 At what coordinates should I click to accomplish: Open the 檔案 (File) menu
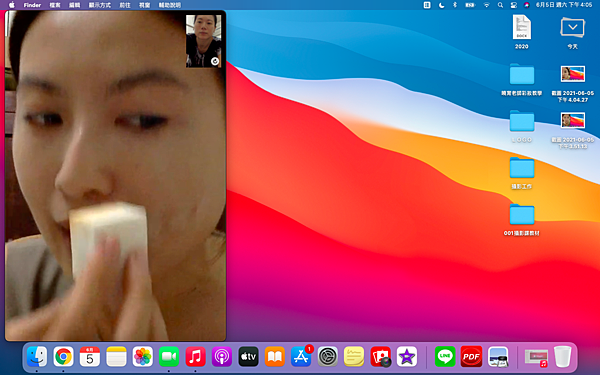[55, 5]
